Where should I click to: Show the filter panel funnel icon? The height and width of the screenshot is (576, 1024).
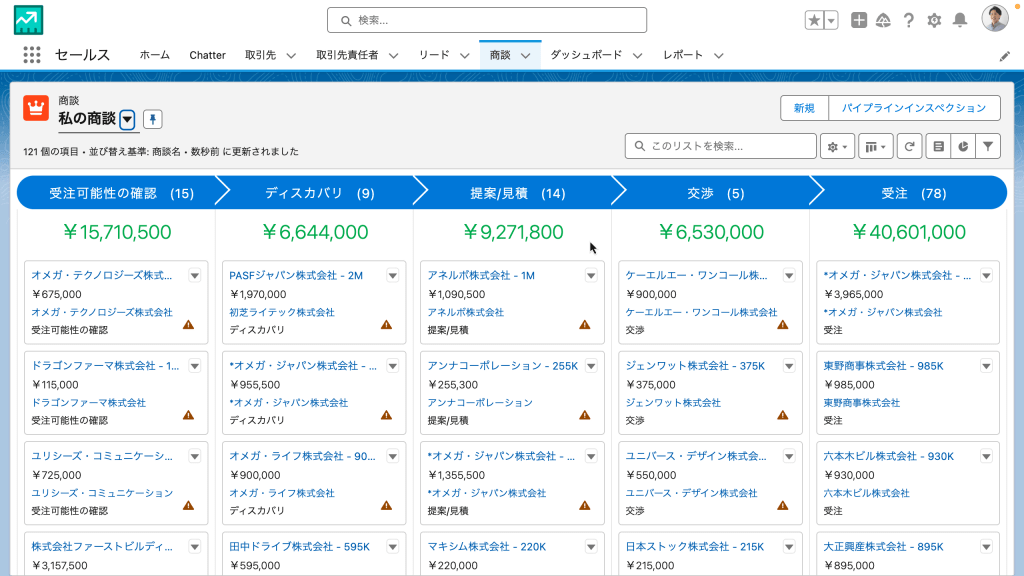pos(987,146)
